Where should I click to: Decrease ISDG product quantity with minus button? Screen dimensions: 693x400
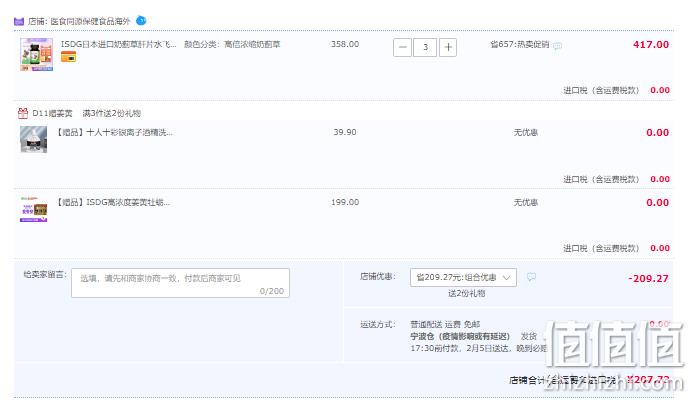(402, 47)
